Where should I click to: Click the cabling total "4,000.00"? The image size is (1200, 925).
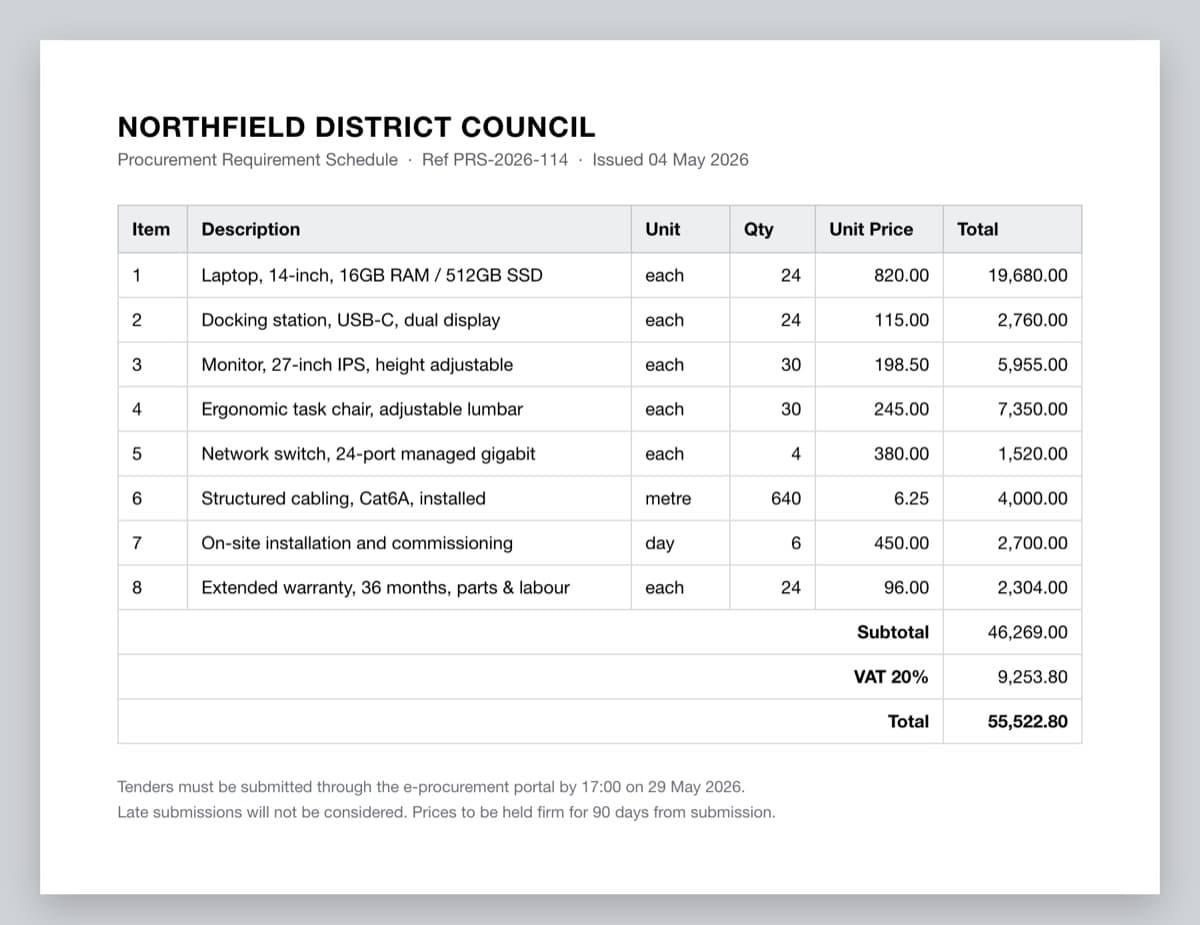coord(1033,498)
